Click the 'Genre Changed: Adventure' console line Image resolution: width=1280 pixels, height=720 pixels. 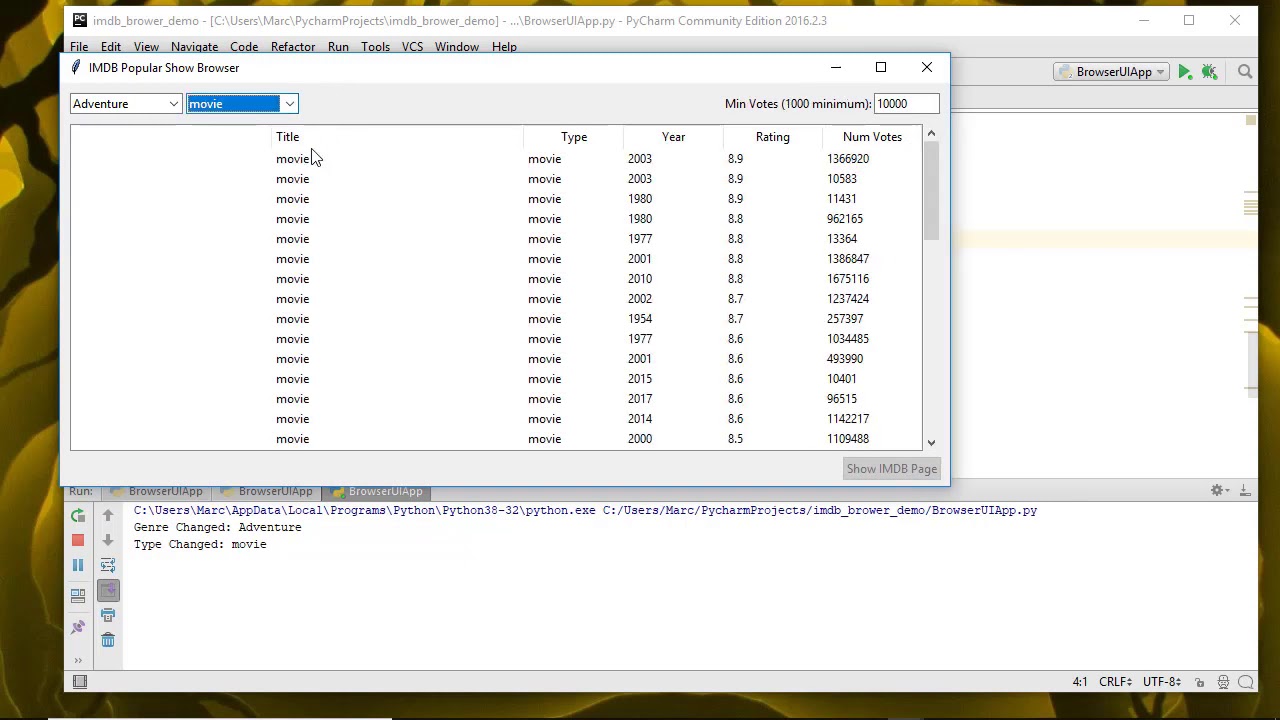(x=218, y=528)
